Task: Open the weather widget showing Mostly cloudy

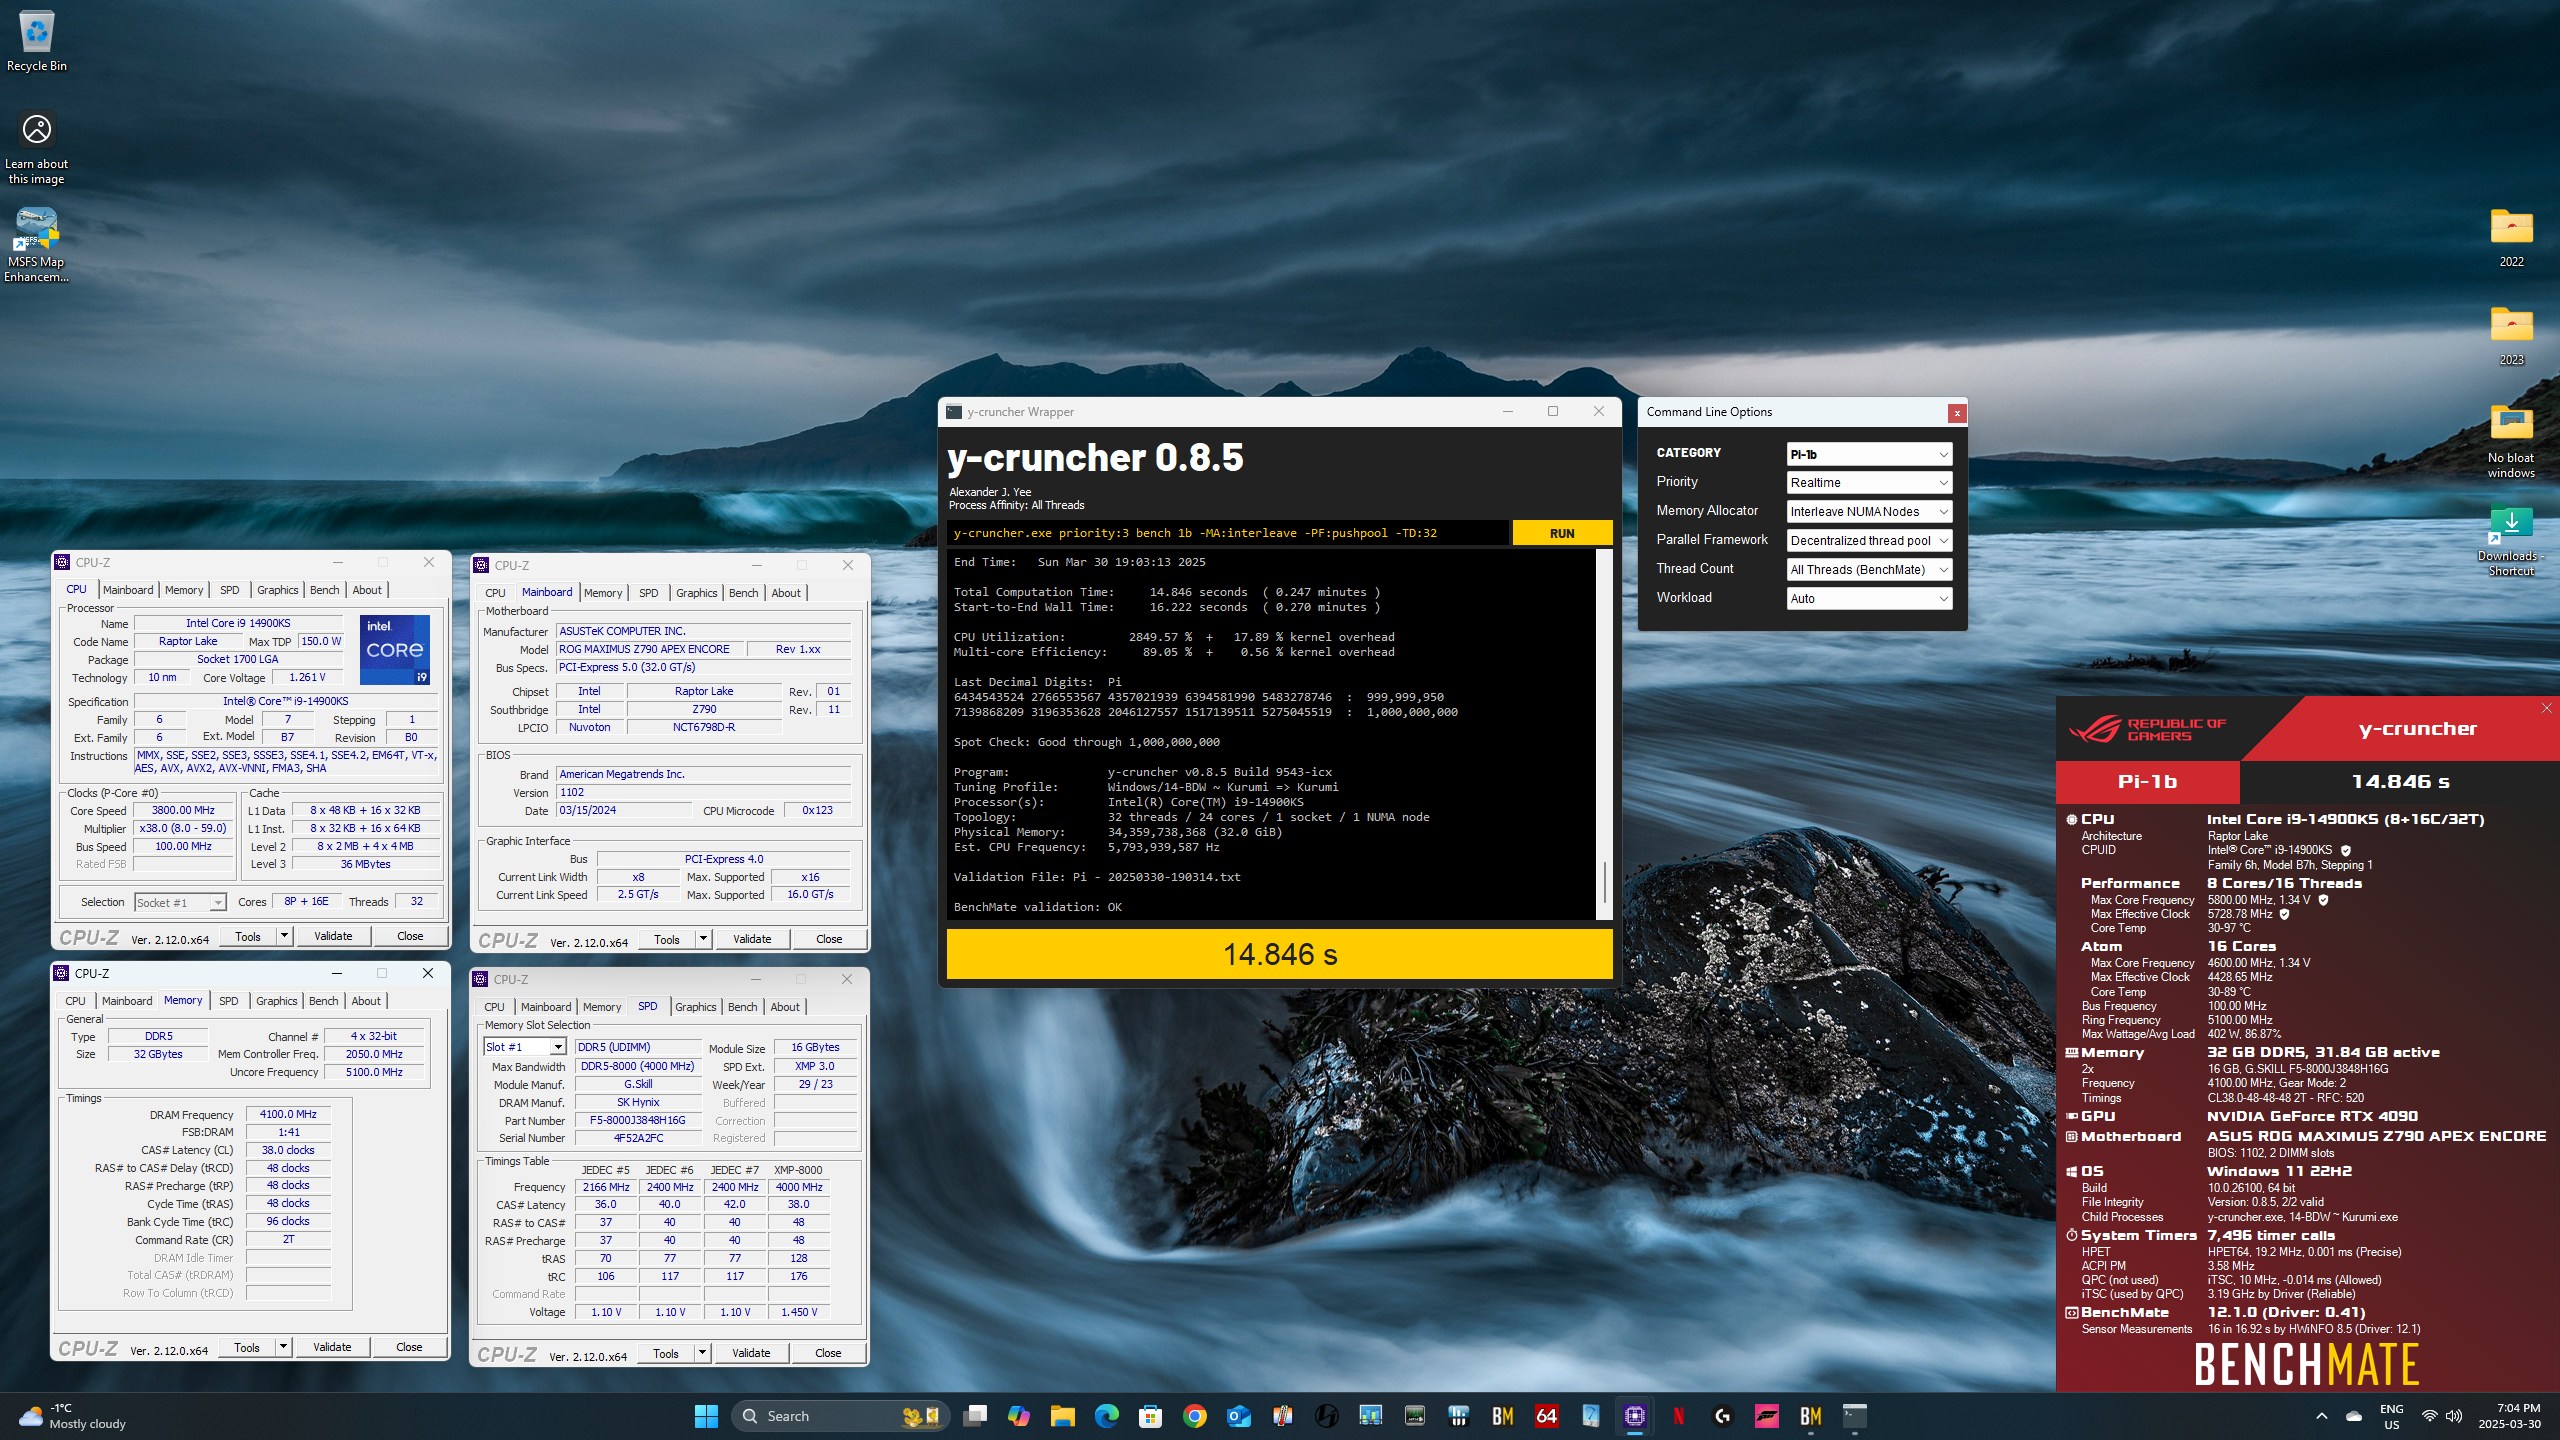Action: point(72,1416)
